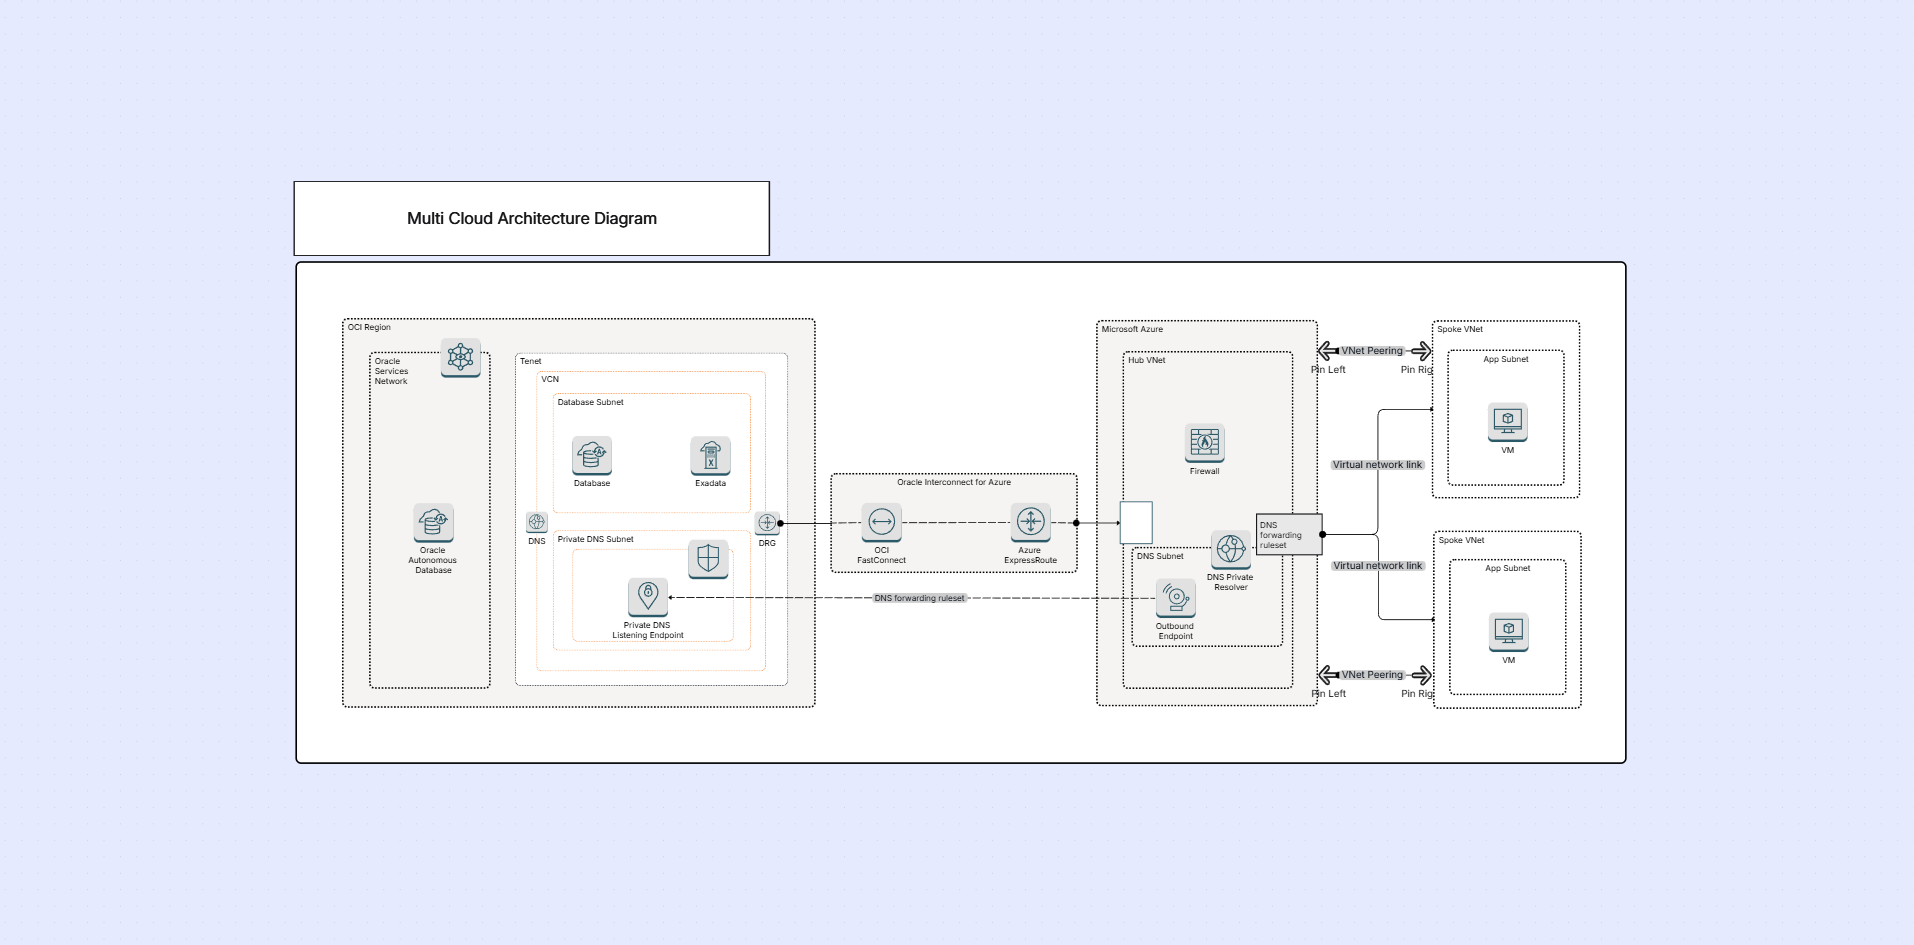Click the Tenet container label
The height and width of the screenshot is (945, 1914).
coord(530,361)
